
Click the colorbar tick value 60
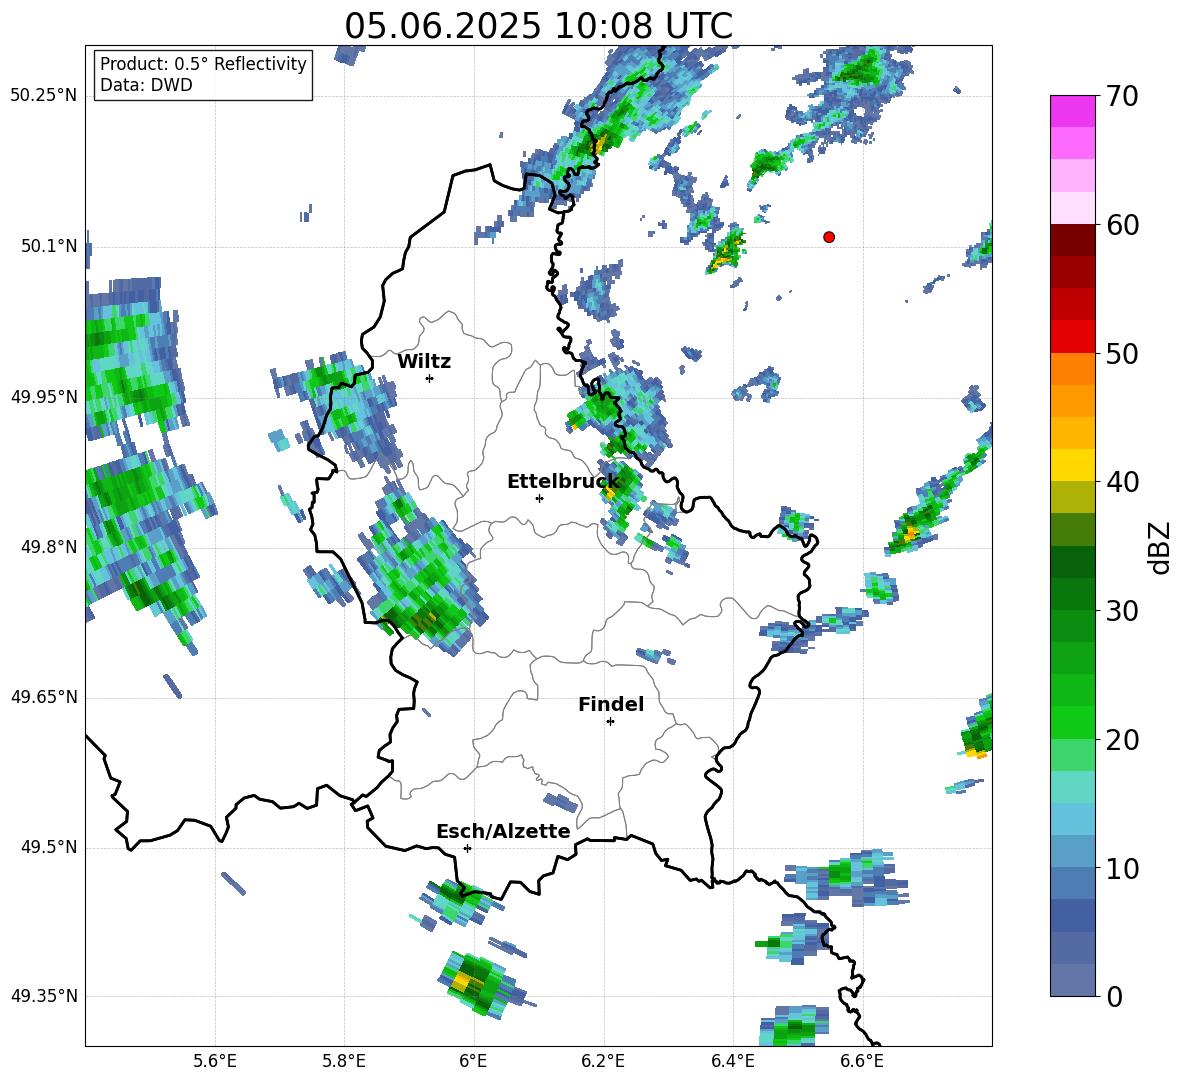pyautogui.click(x=1122, y=224)
